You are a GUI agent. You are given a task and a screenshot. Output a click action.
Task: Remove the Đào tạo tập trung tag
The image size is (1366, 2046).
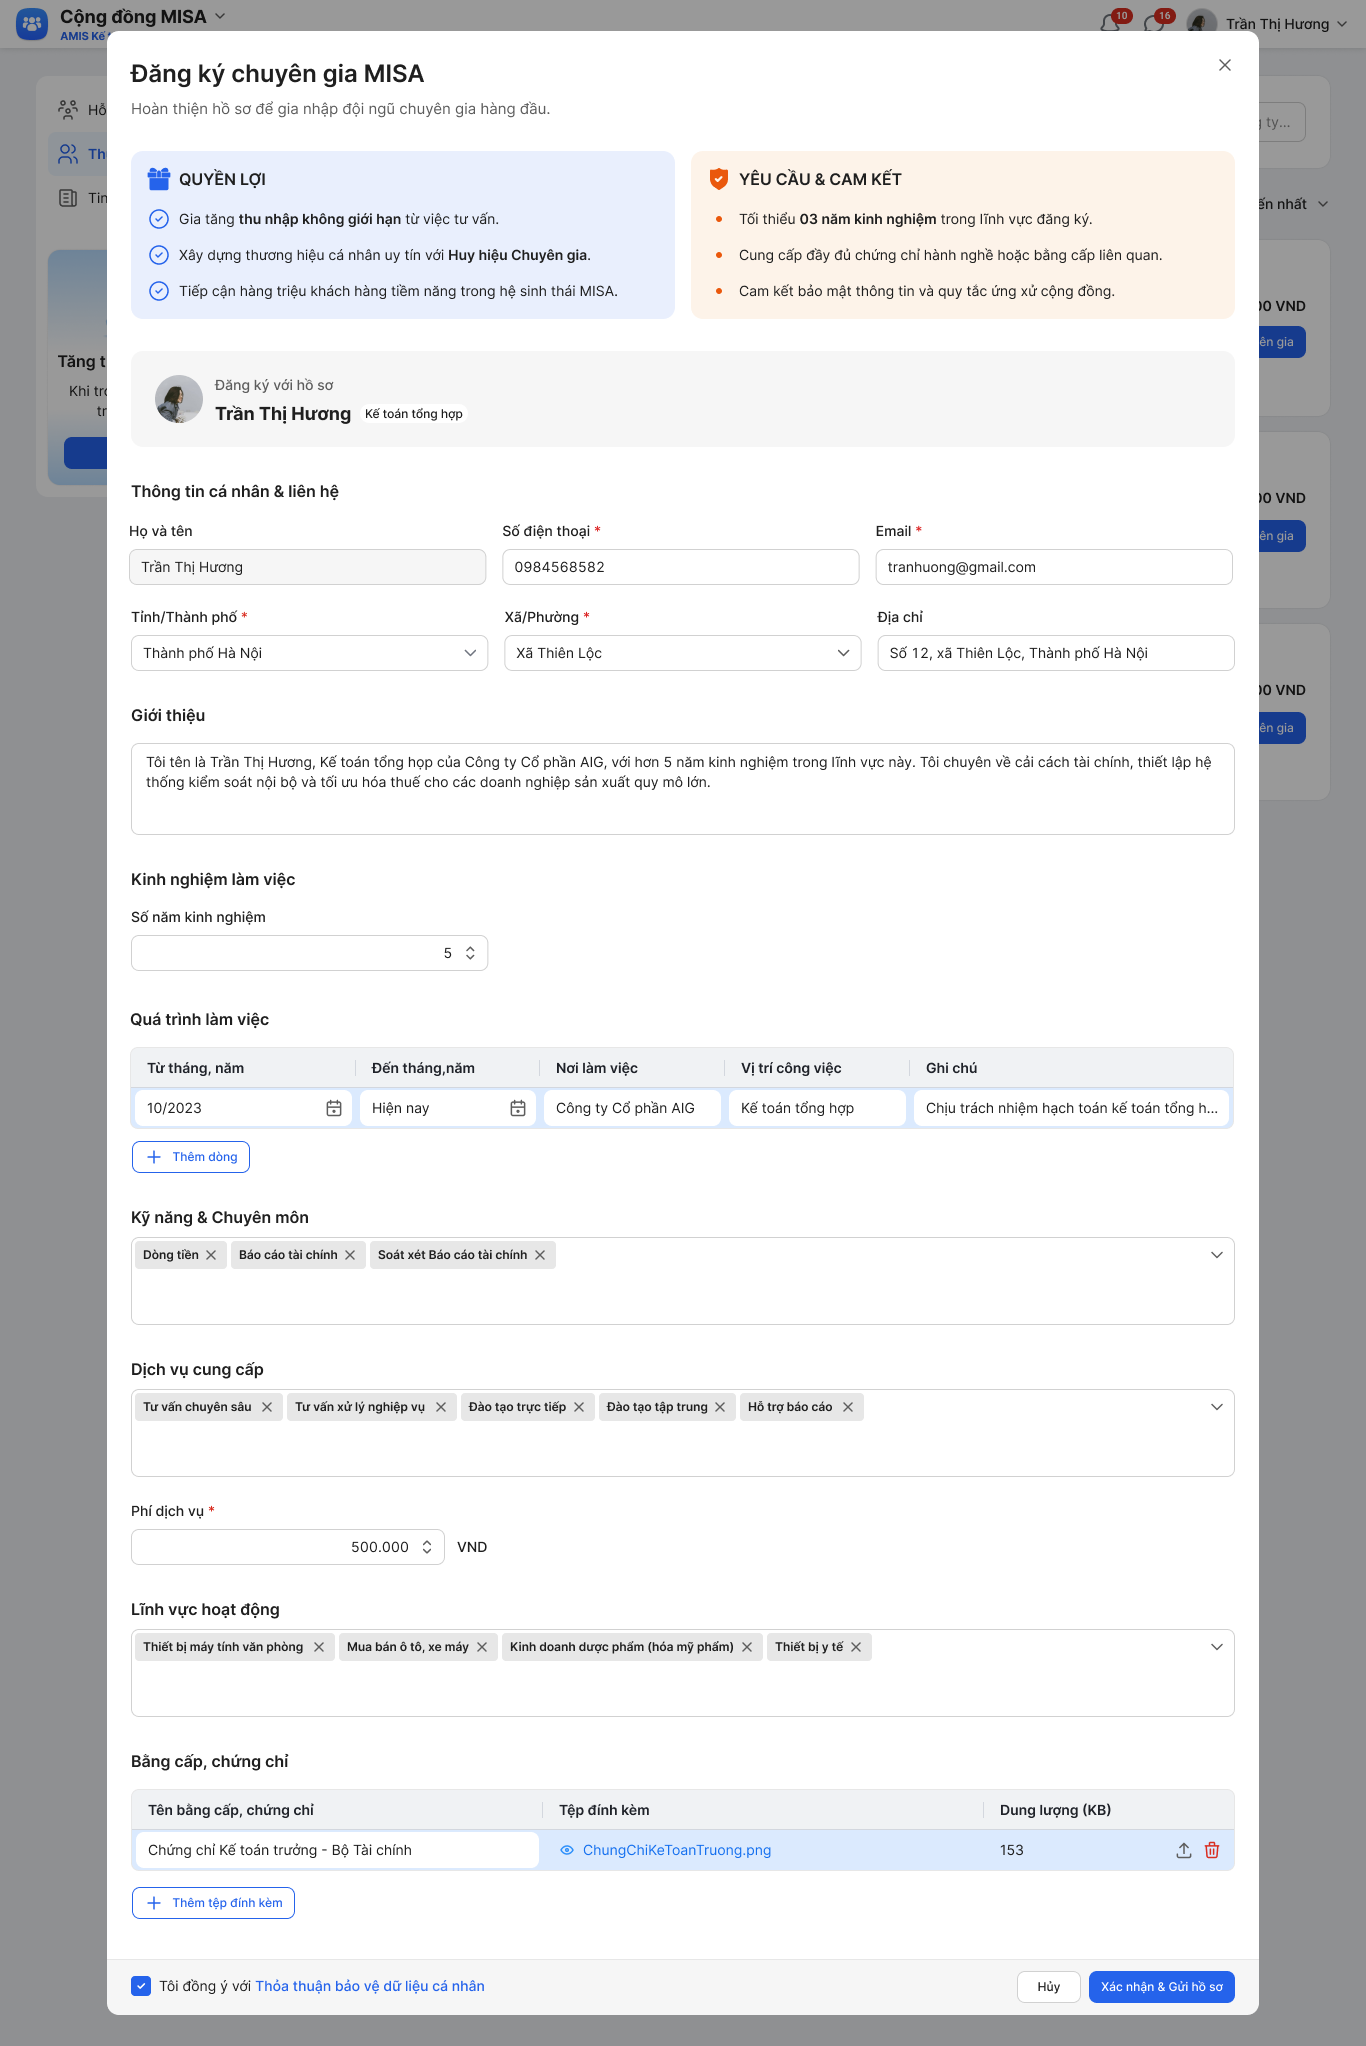point(720,1407)
